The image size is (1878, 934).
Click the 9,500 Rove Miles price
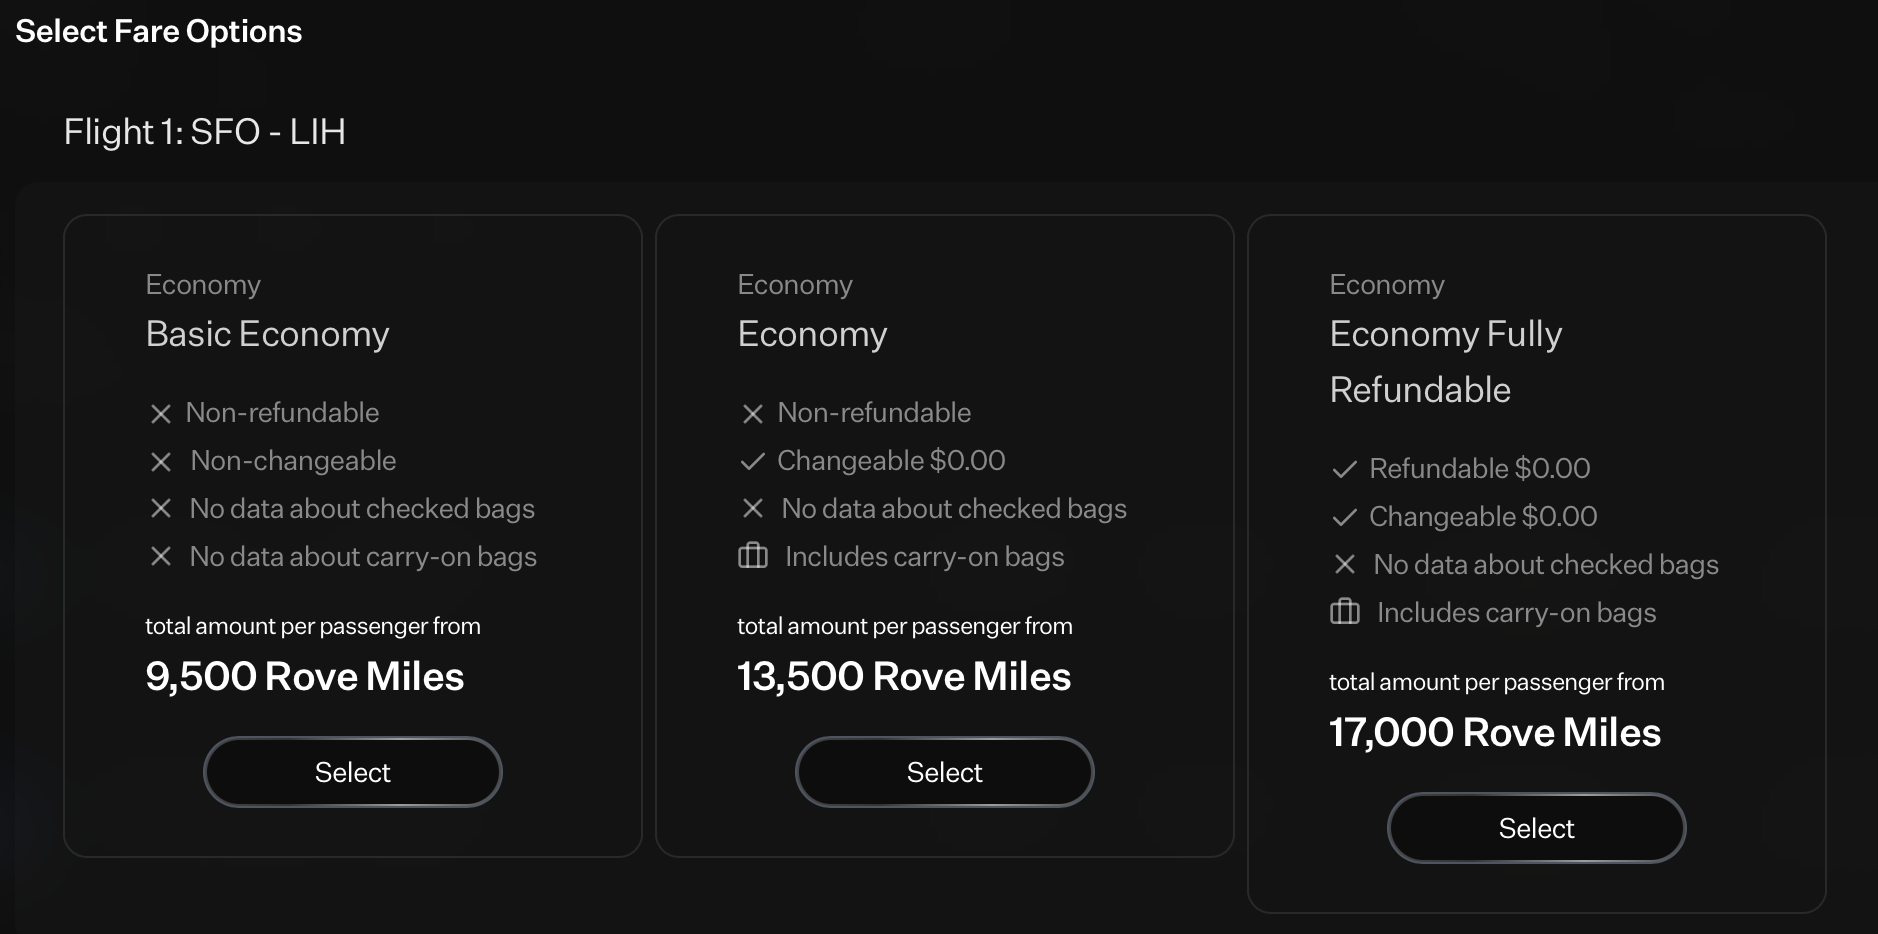[305, 677]
